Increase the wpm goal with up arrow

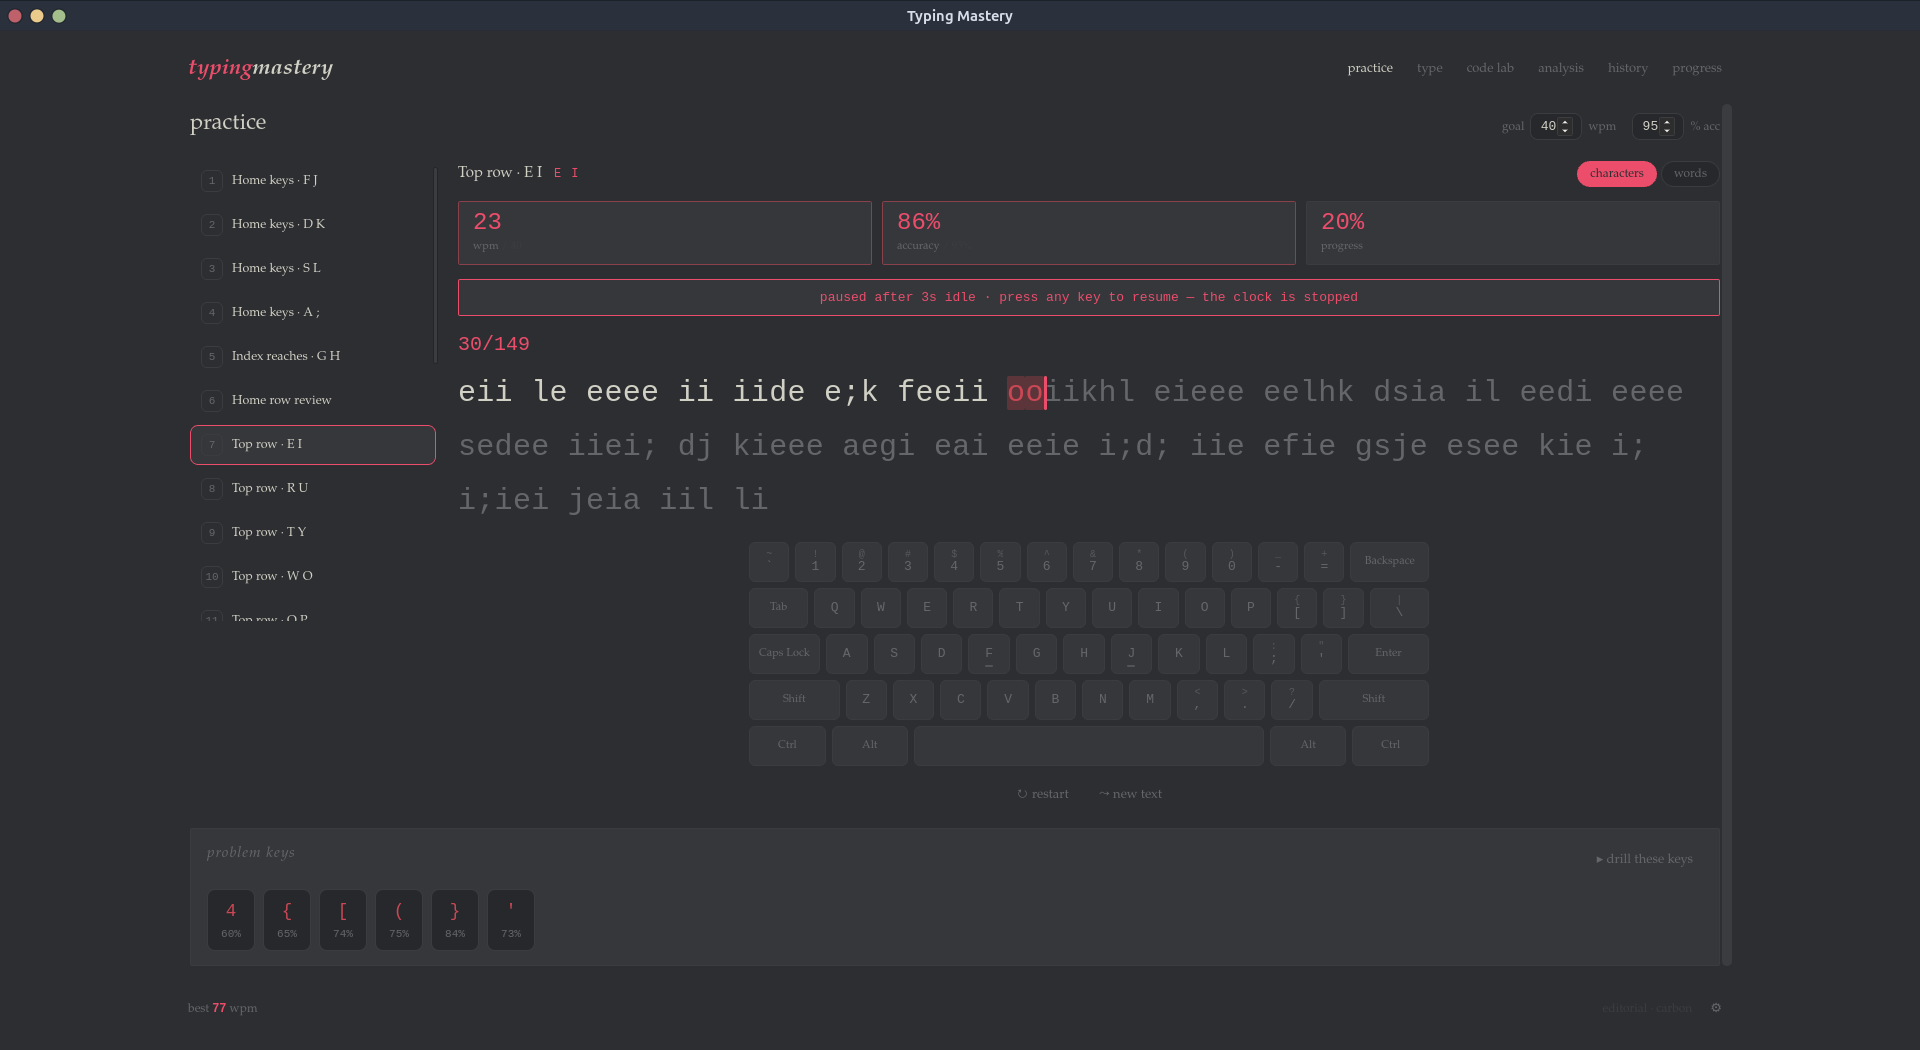pyautogui.click(x=1566, y=122)
